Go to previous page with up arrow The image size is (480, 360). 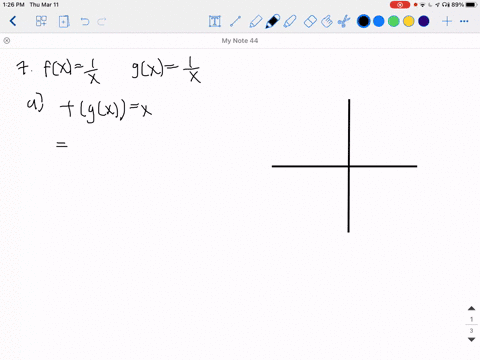[471, 308]
